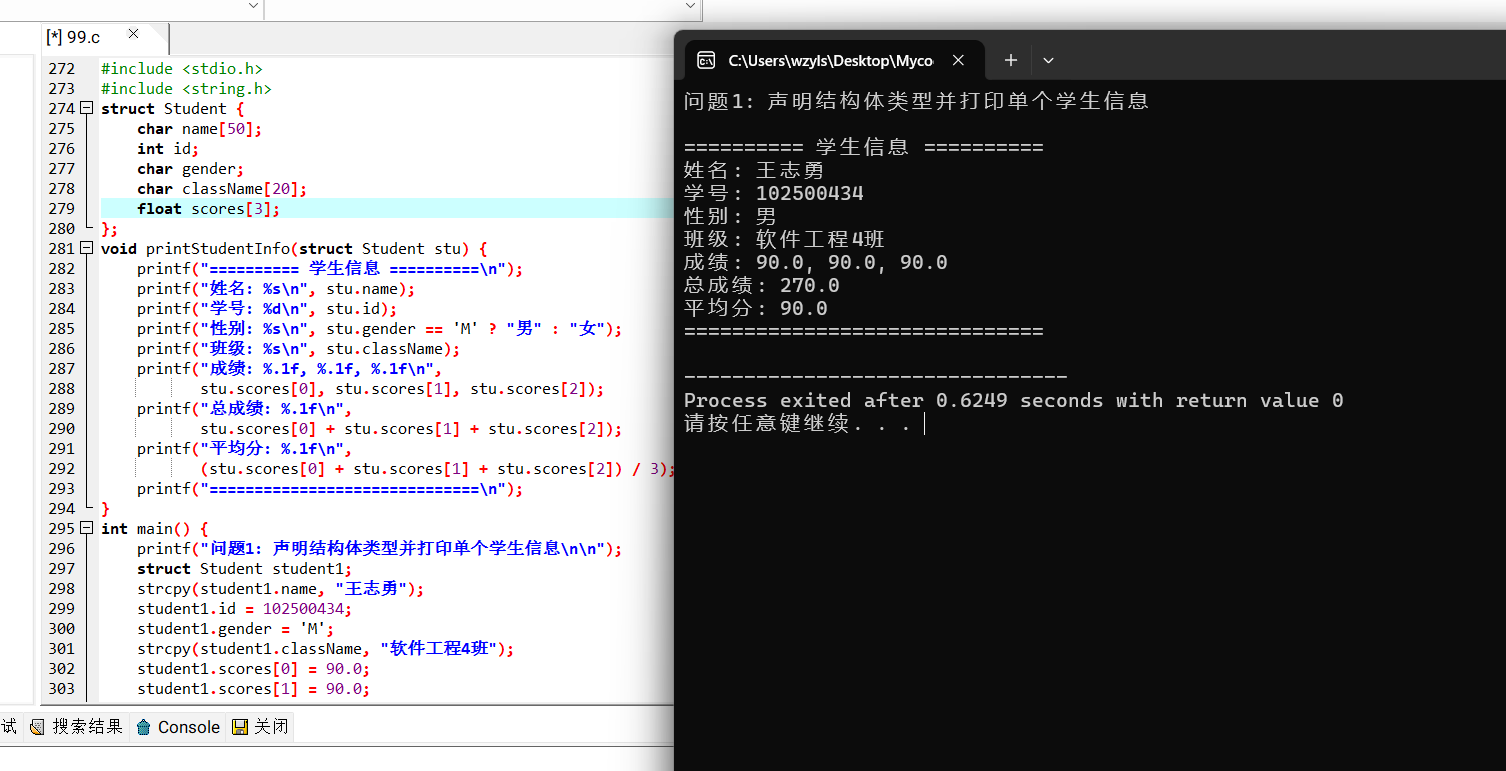This screenshot has width=1506, height=771.
Task: Click terminal output 姓名: 王志勇
Action: click(754, 170)
